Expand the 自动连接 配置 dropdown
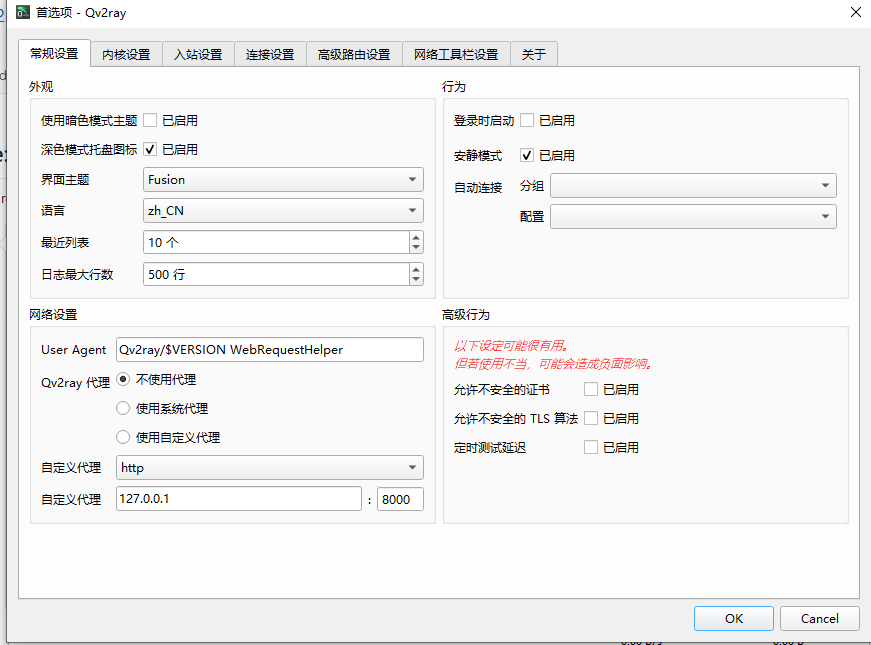 693,217
